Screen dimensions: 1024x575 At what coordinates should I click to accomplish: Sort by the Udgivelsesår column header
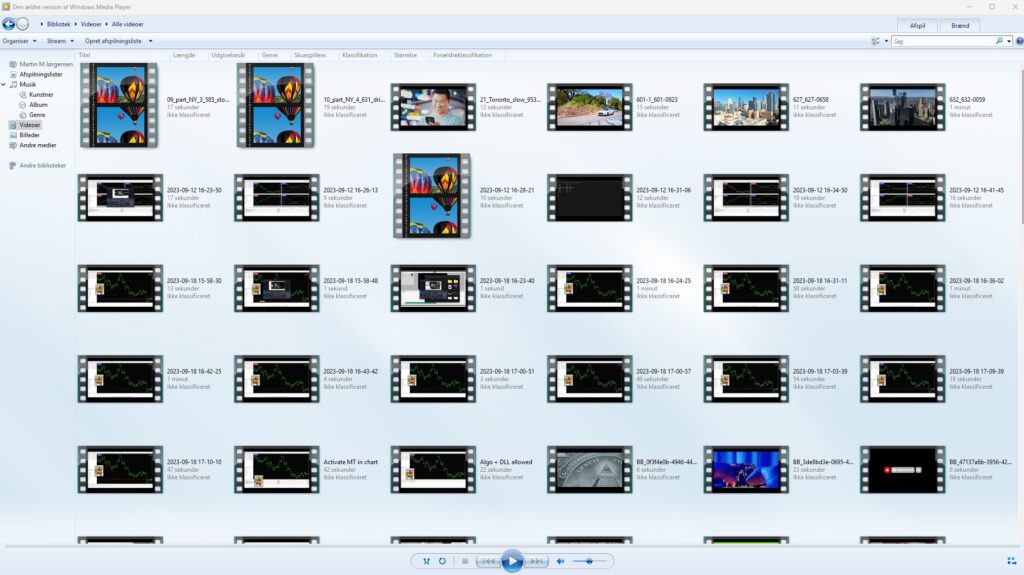pyautogui.click(x=228, y=55)
